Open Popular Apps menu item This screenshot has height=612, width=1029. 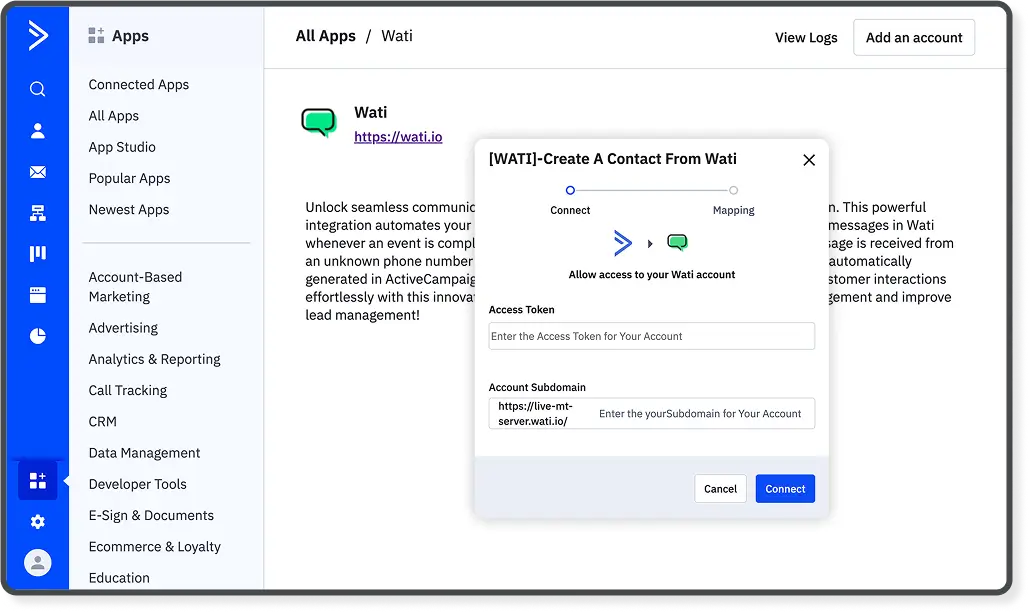pos(129,178)
